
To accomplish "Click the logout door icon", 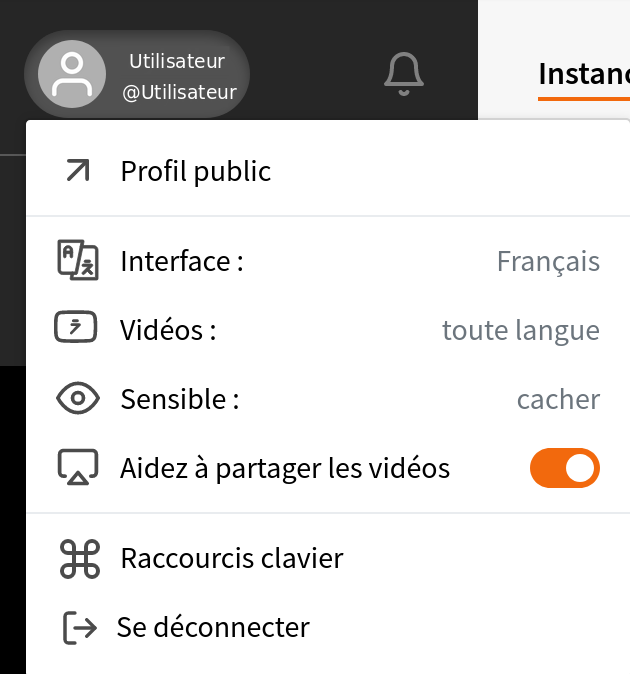I will pyautogui.click(x=79, y=628).
